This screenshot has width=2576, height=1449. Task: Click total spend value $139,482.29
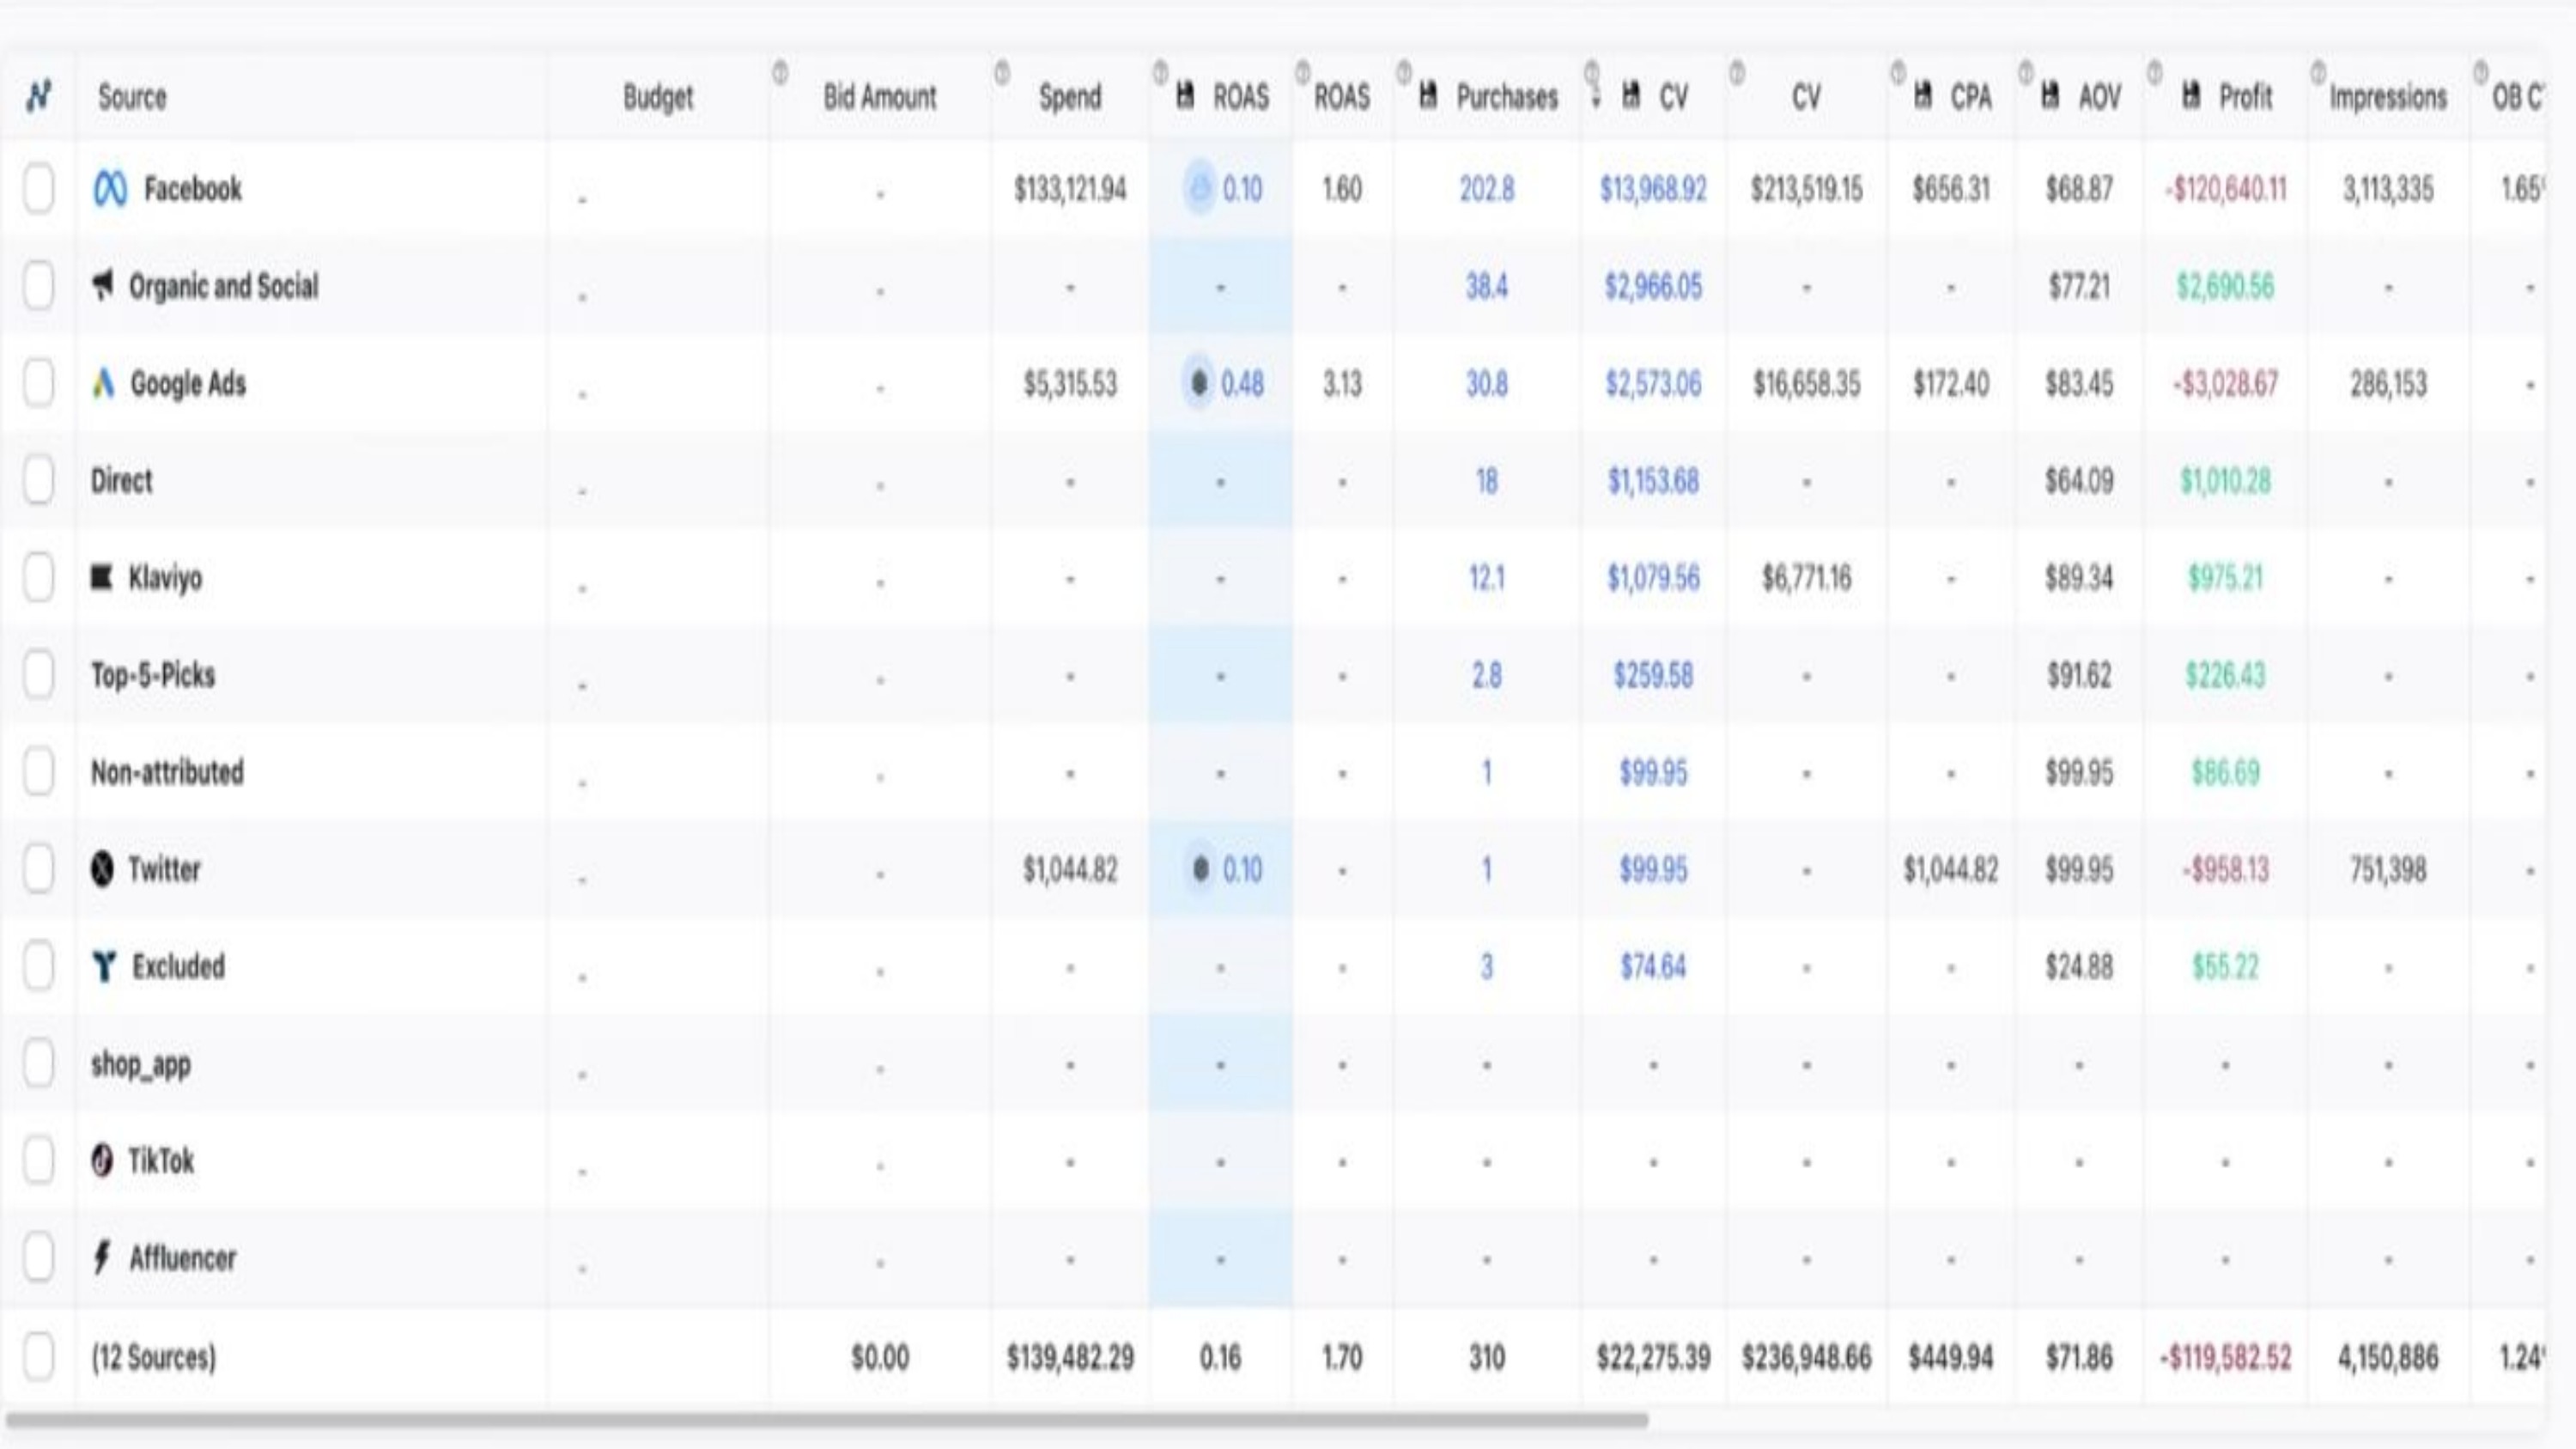(x=1070, y=1357)
